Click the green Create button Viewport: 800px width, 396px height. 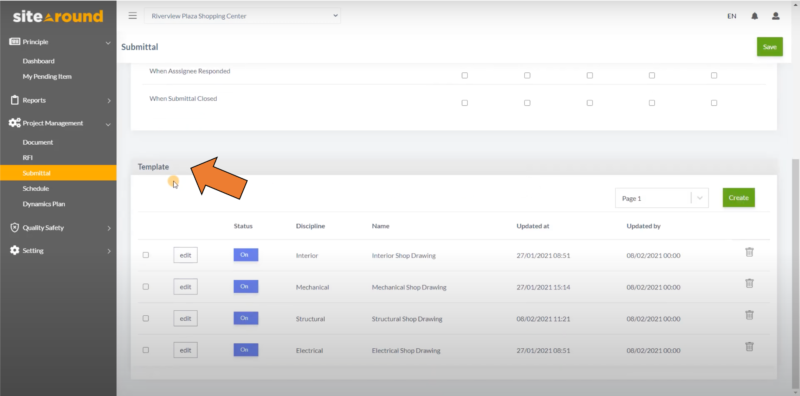pyautogui.click(x=738, y=197)
